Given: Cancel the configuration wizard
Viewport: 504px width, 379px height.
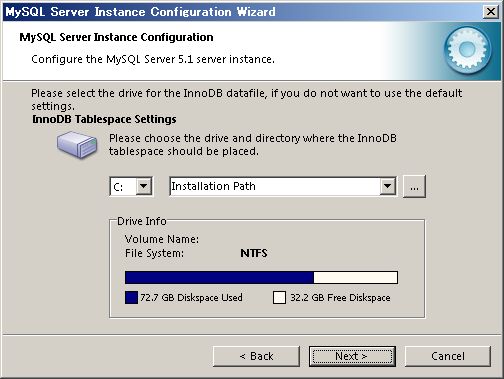Looking at the screenshot, I should [x=448, y=356].
